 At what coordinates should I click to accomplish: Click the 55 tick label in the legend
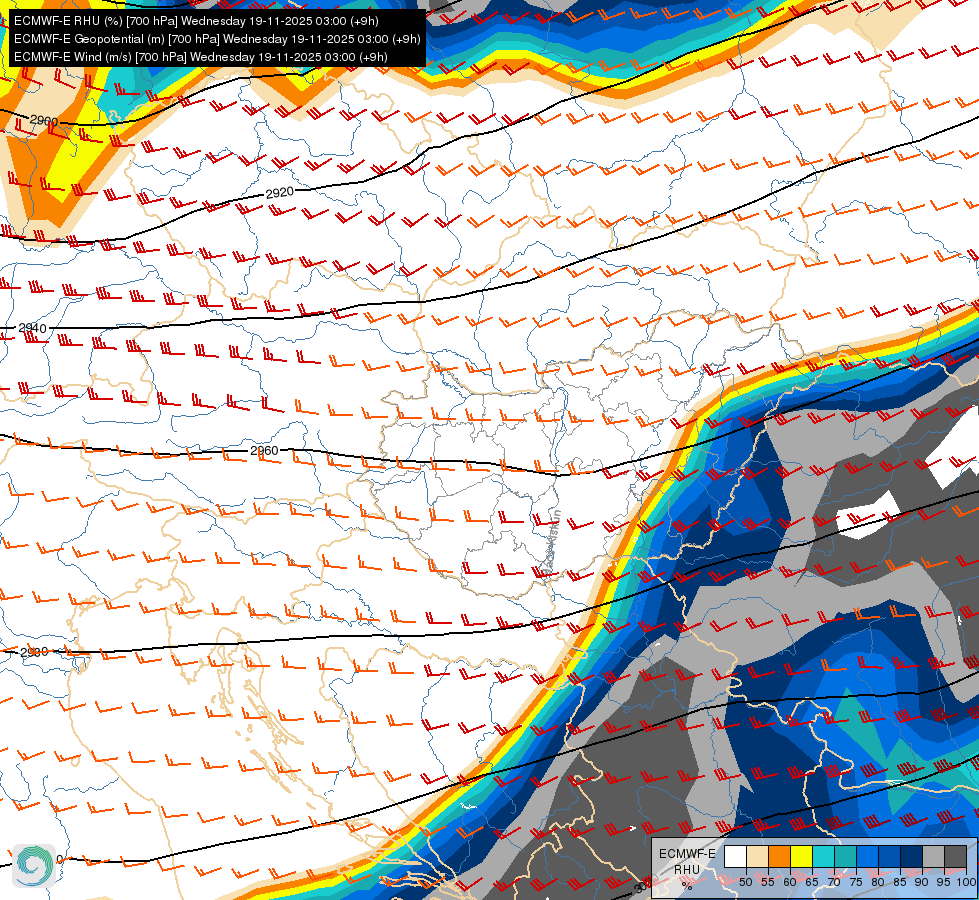[x=768, y=882]
